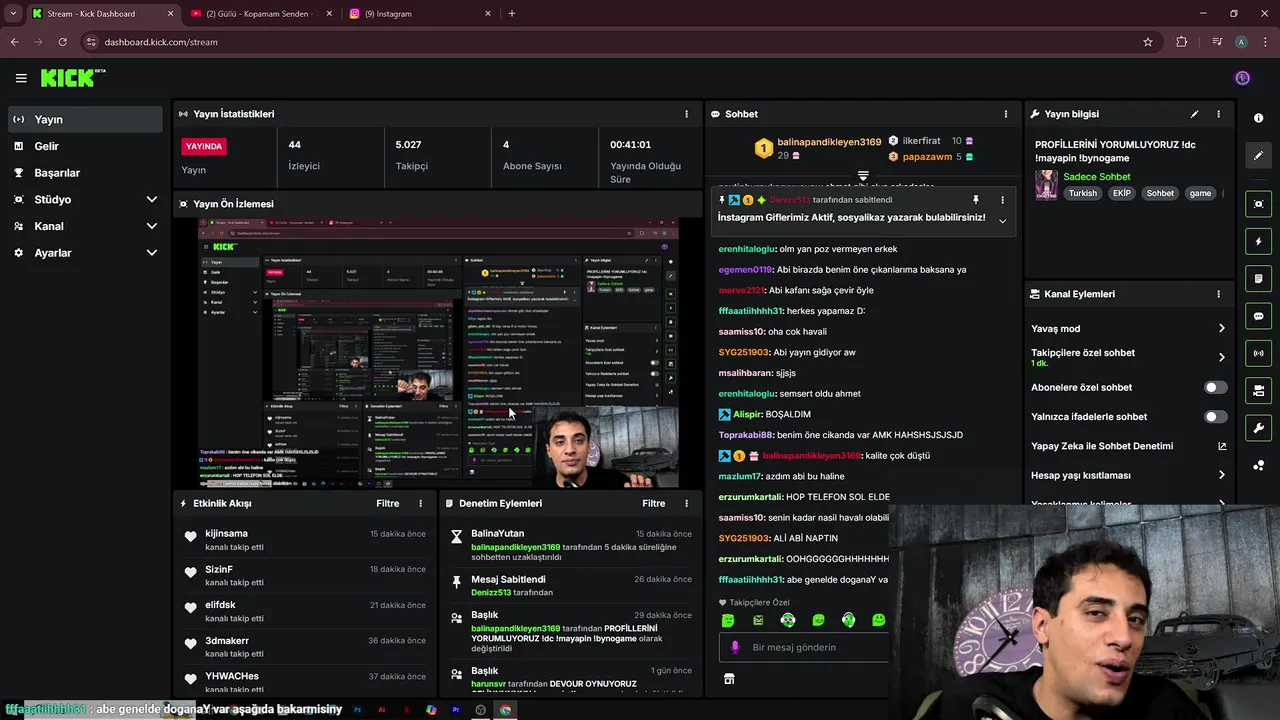This screenshot has height=720, width=1280.
Task: Collapse the chat leaderboard with filter arrow
Action: click(863, 176)
